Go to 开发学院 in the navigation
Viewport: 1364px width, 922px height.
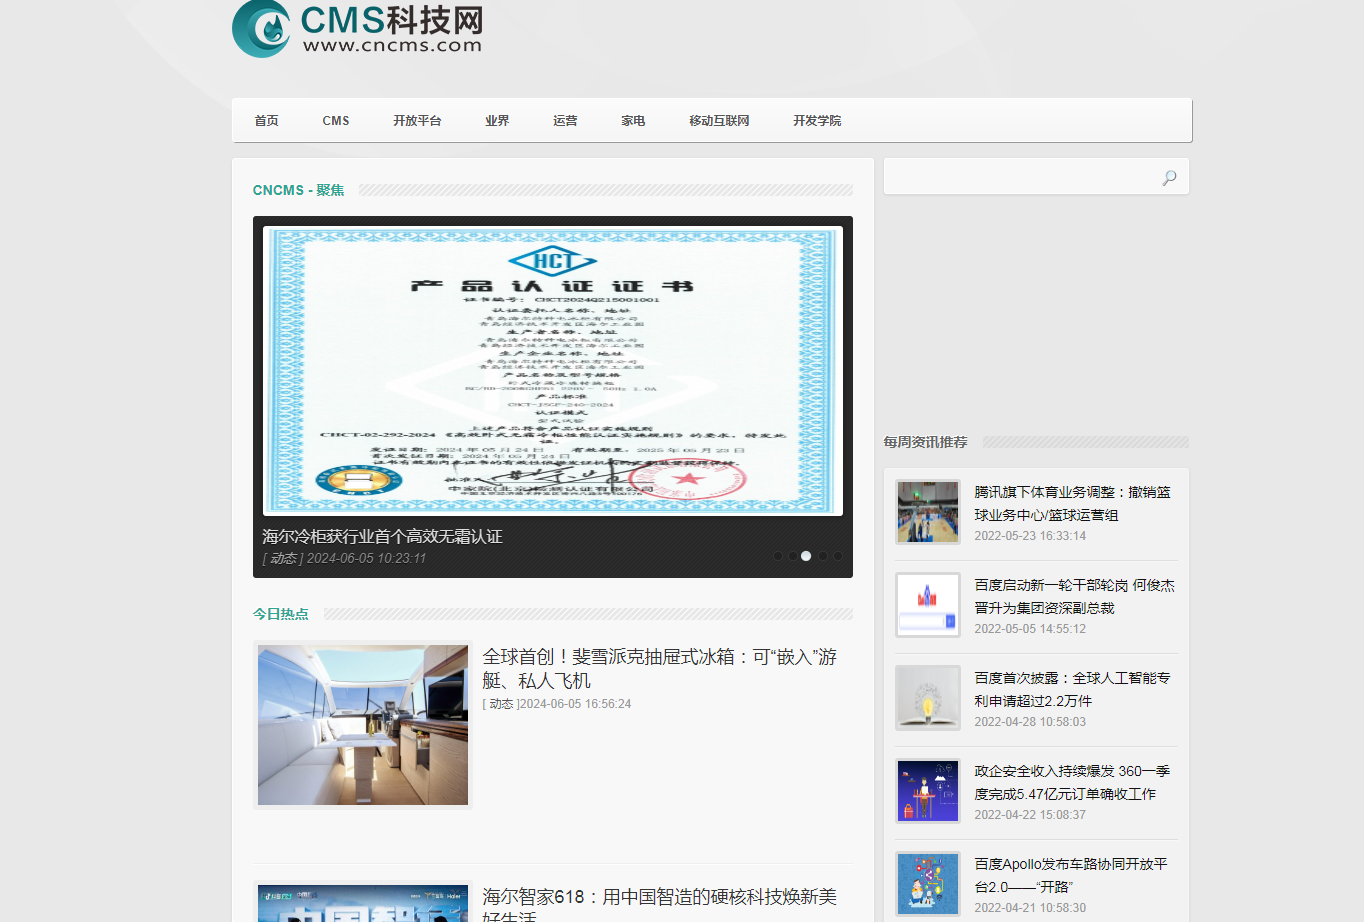tap(817, 120)
